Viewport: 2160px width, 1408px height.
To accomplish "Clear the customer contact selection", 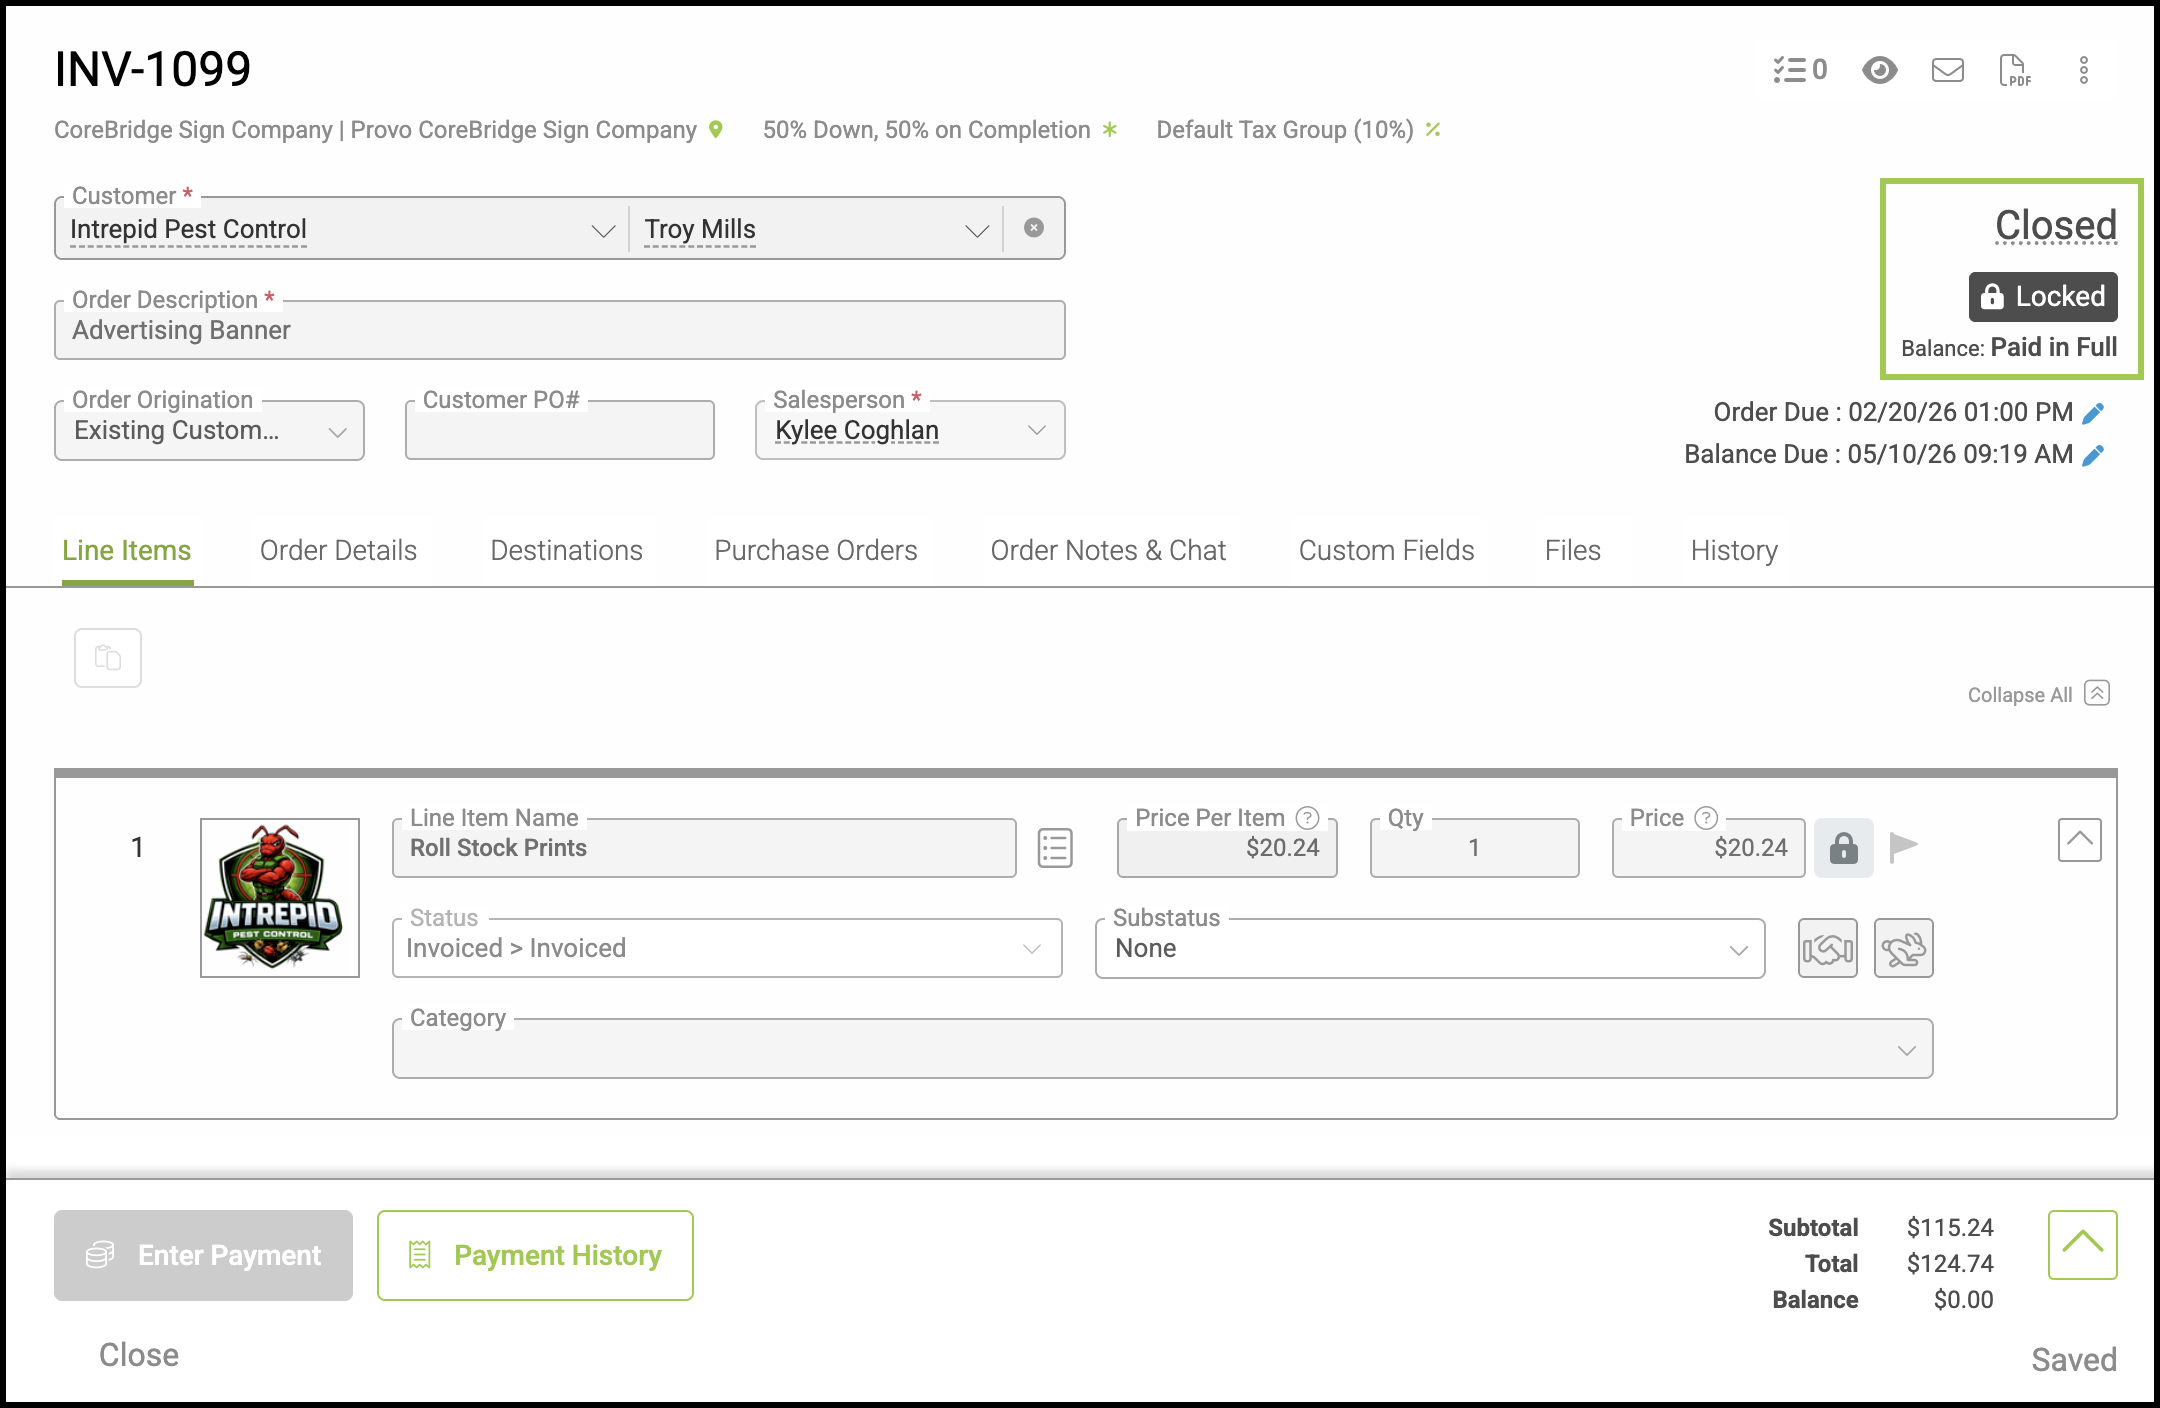I will [1034, 228].
